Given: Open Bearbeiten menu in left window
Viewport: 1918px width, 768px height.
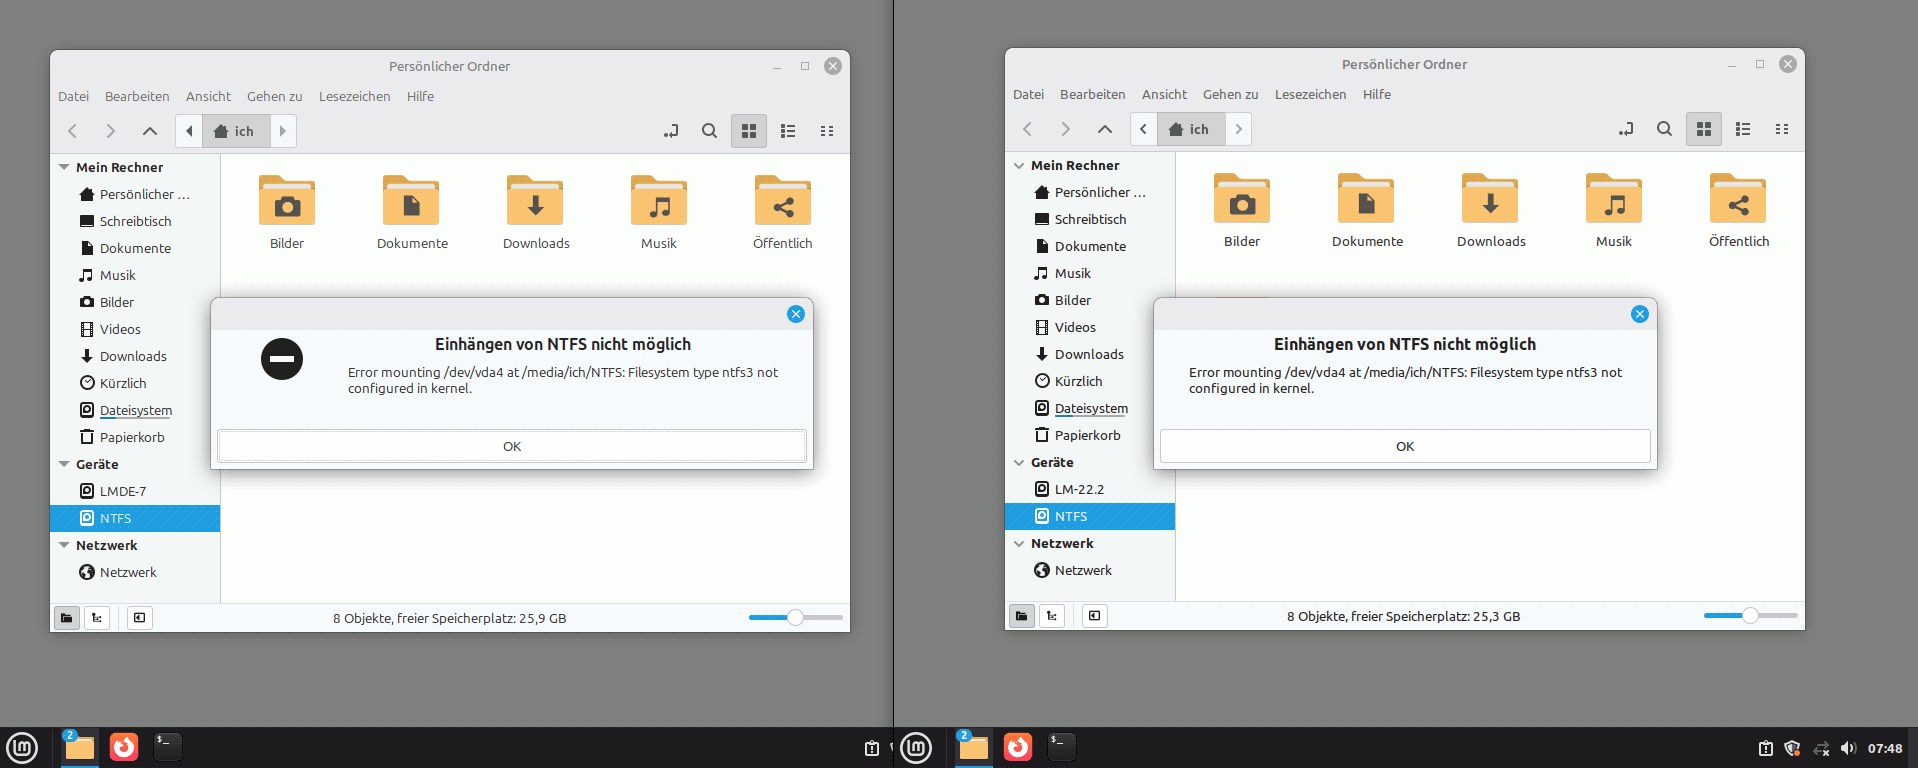Looking at the screenshot, I should 137,96.
